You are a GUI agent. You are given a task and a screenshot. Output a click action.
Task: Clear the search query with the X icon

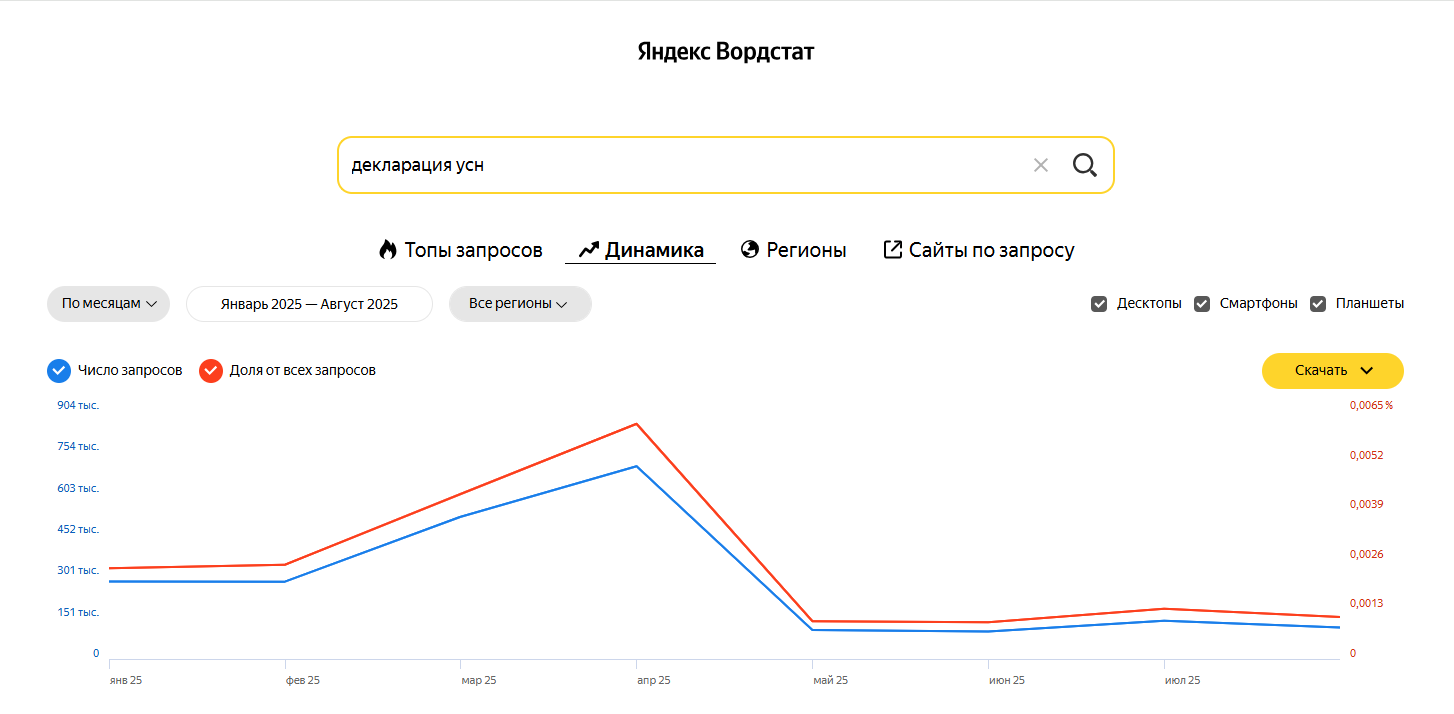1041,165
